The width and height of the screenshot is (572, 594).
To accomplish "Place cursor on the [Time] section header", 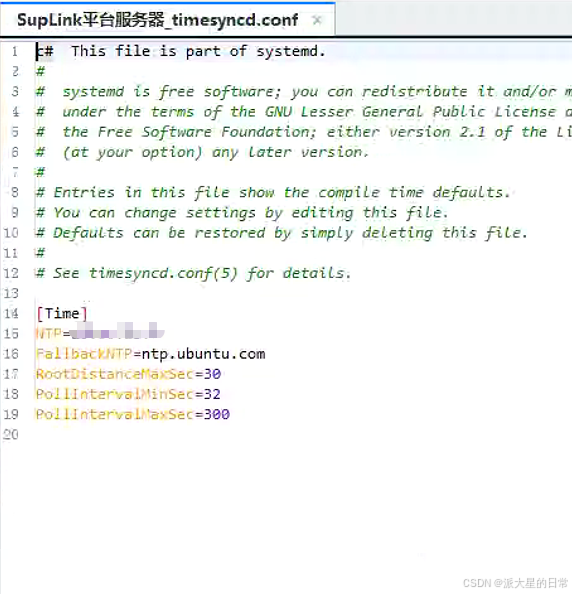I will (62, 314).
